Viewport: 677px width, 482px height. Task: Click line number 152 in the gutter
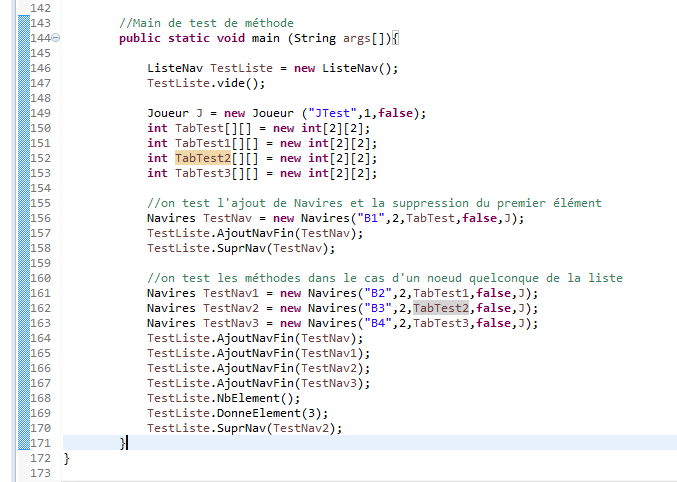tap(41, 158)
